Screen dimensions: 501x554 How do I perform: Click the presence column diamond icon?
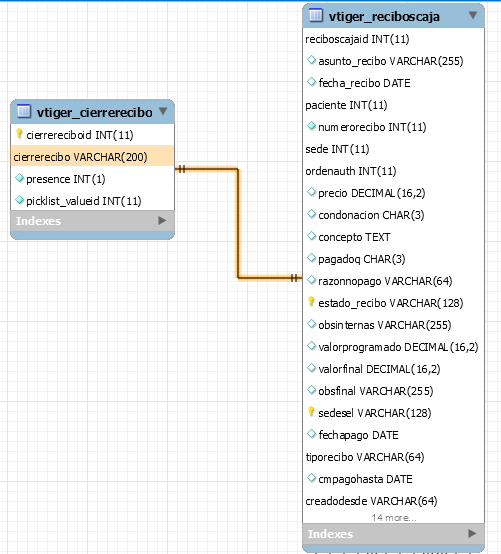pos(20,178)
